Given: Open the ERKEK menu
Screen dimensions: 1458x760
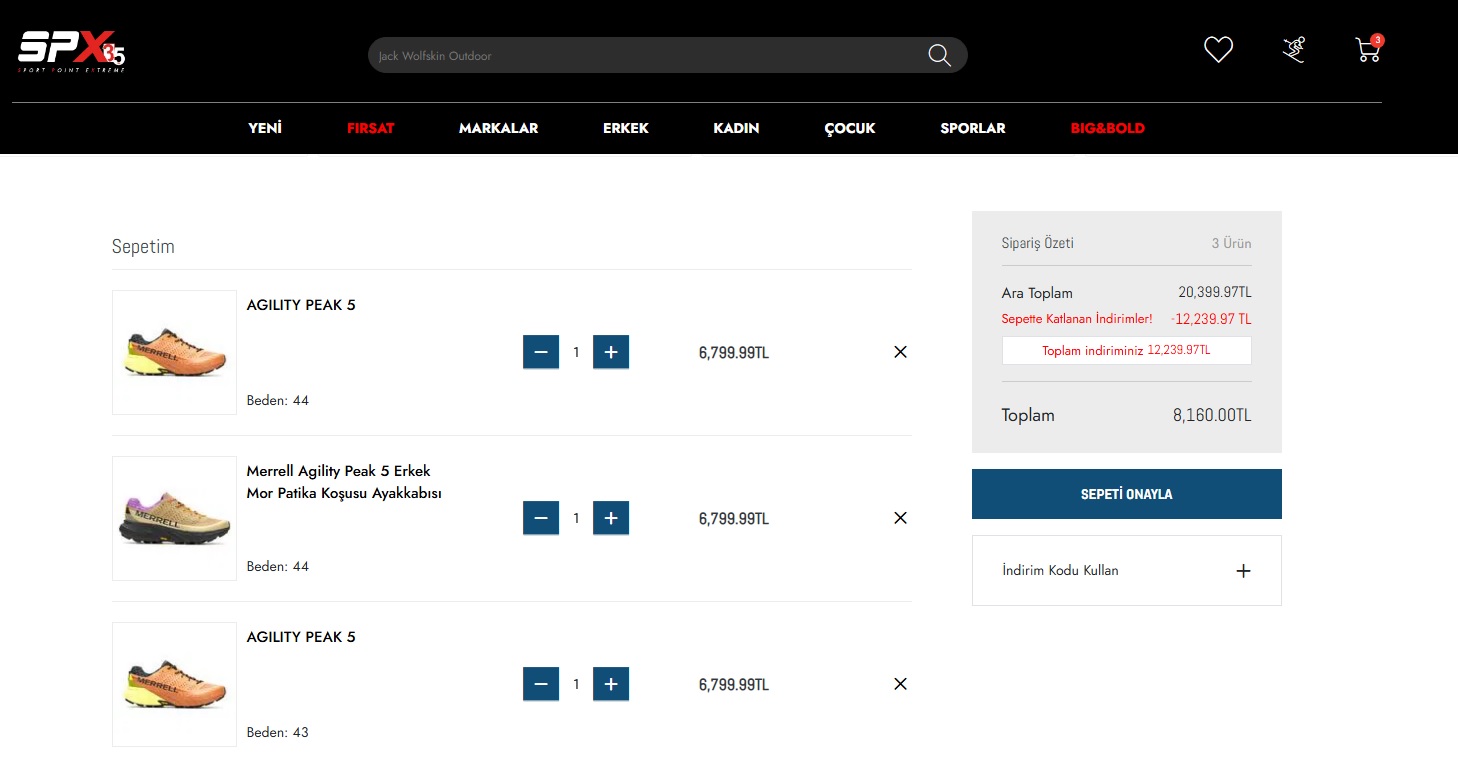Looking at the screenshot, I should coord(626,128).
